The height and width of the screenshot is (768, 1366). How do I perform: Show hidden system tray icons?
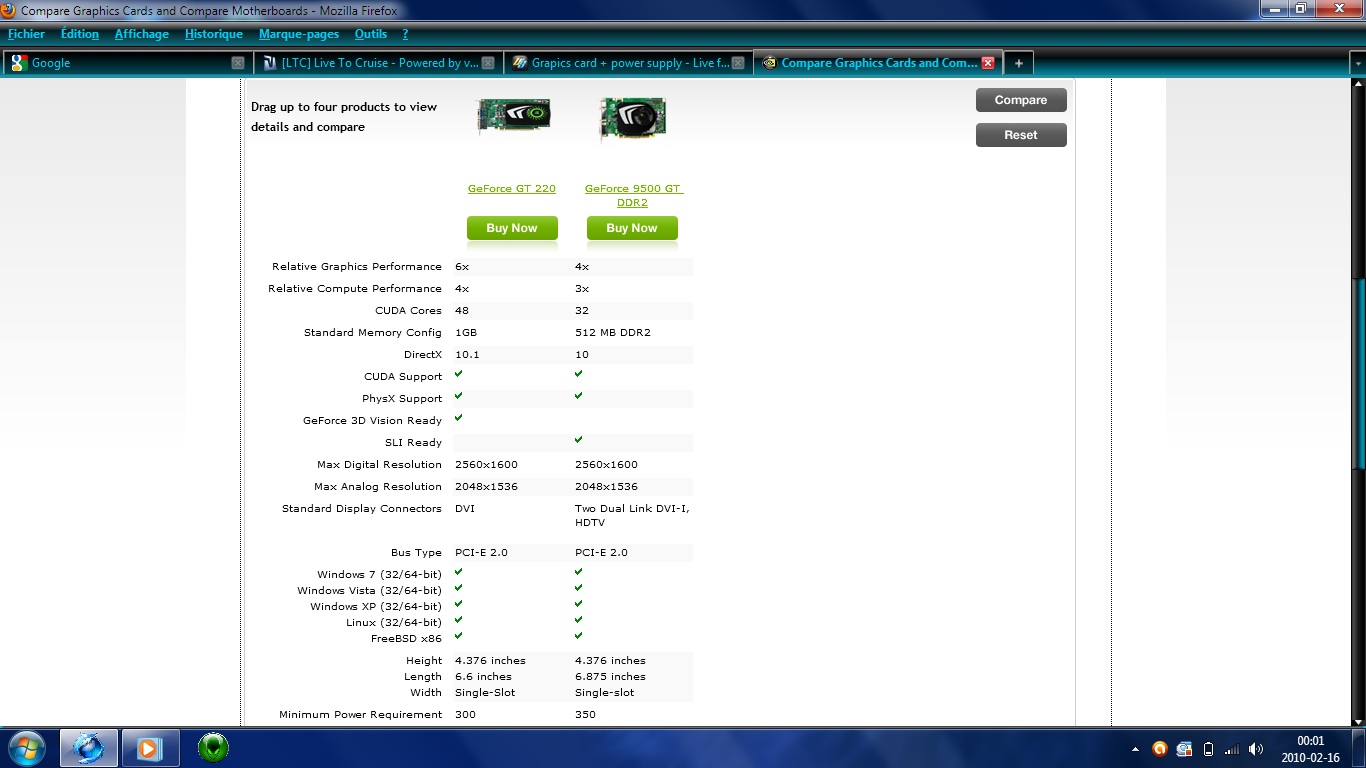[x=1135, y=748]
